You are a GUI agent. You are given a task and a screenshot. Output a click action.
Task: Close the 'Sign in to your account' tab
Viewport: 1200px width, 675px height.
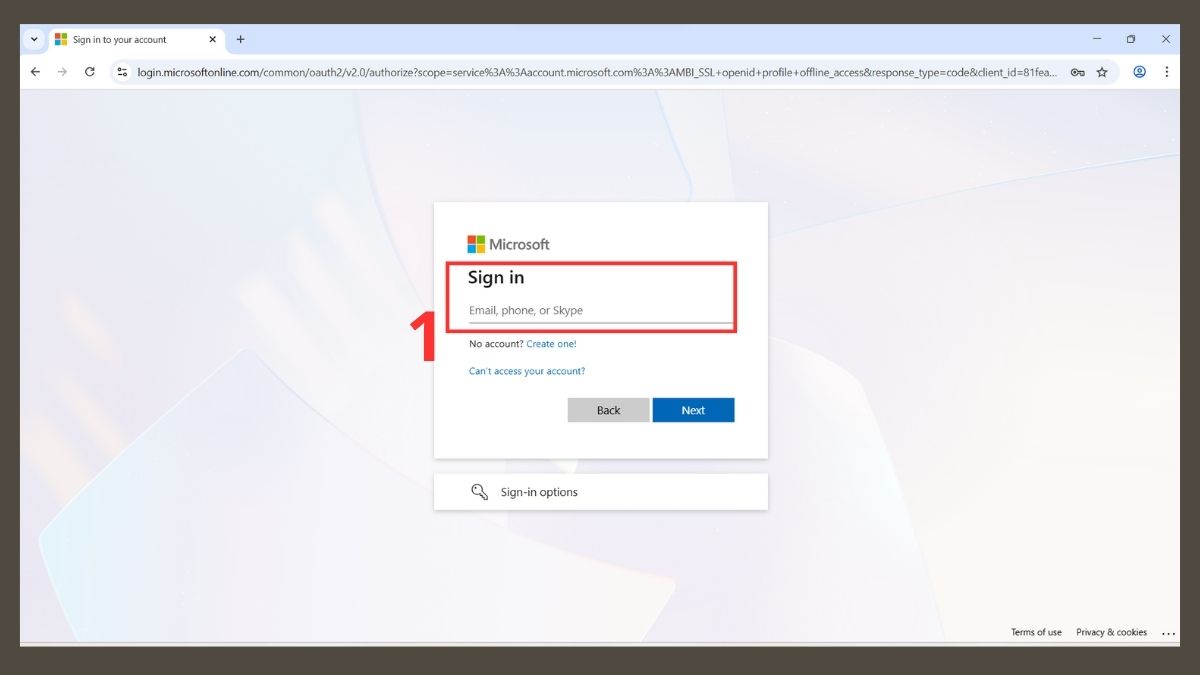pos(212,40)
